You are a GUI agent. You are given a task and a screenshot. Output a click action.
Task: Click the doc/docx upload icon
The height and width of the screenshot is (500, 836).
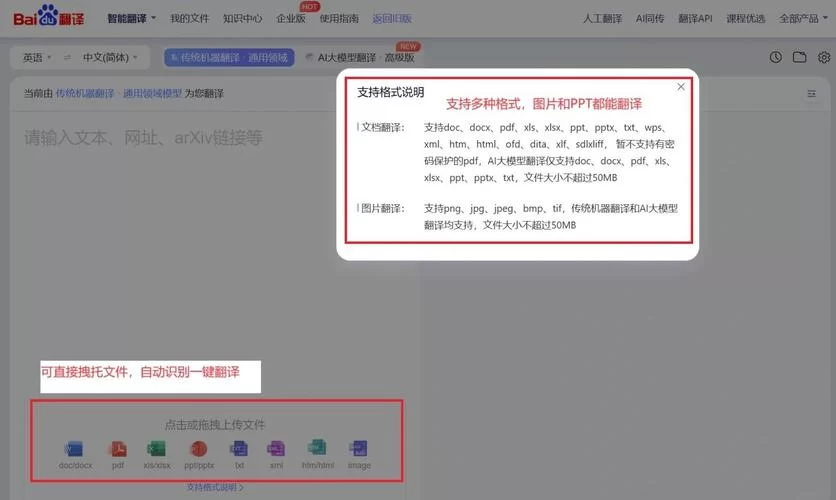click(x=74, y=449)
